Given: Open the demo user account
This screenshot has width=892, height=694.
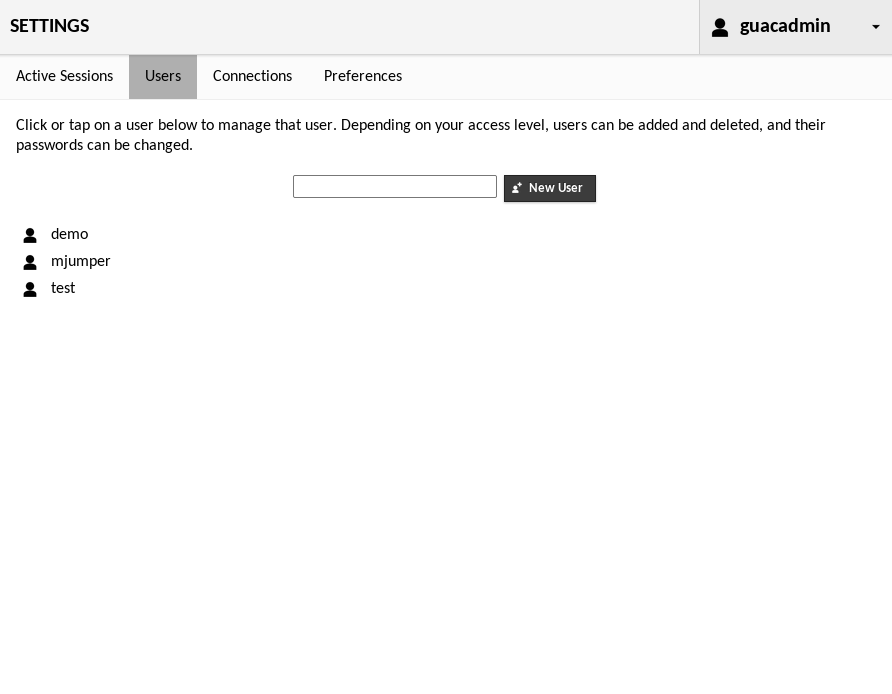Looking at the screenshot, I should pos(69,234).
